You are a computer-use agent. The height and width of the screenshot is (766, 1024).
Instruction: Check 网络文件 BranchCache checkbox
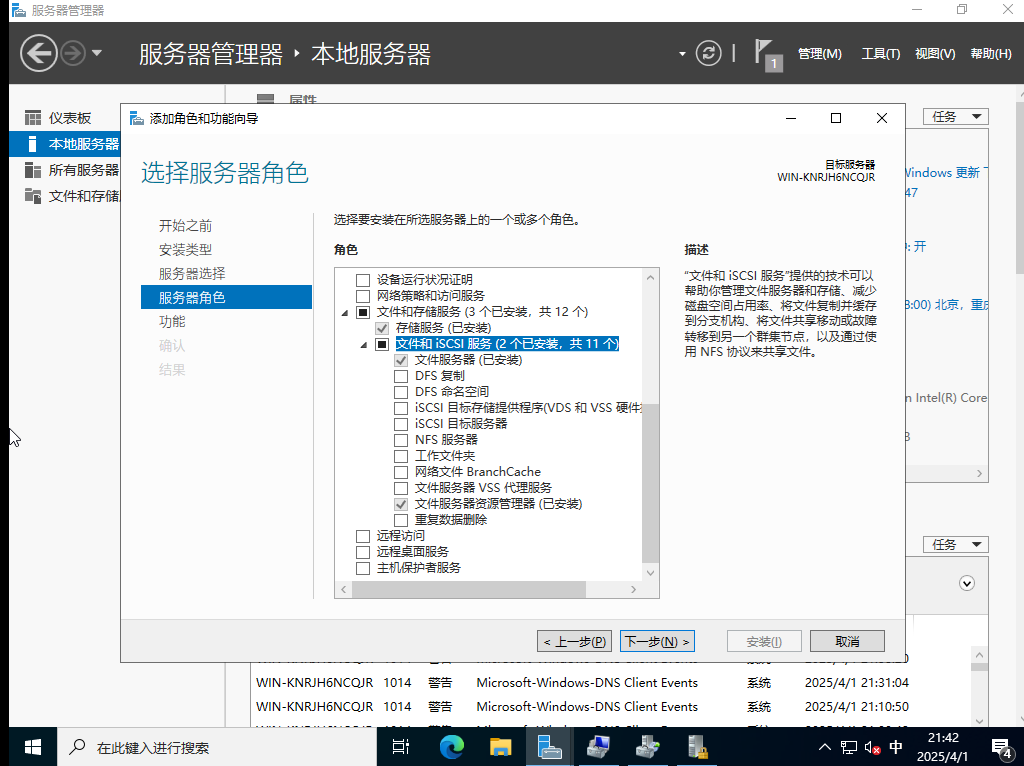401,472
